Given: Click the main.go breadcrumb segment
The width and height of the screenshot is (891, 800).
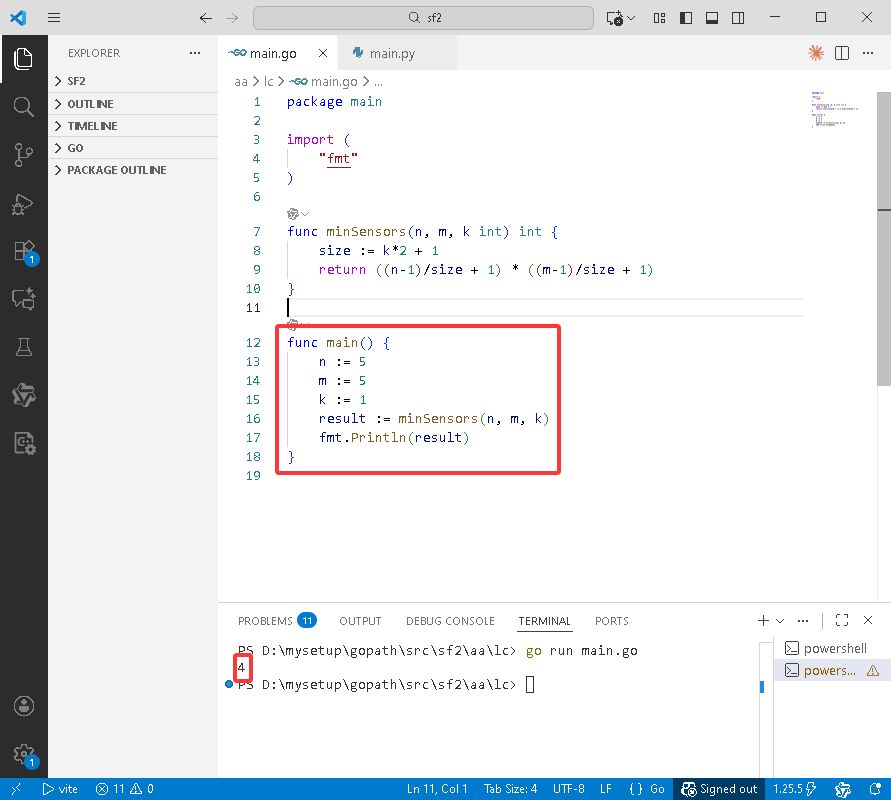Looking at the screenshot, I should click(x=324, y=82).
